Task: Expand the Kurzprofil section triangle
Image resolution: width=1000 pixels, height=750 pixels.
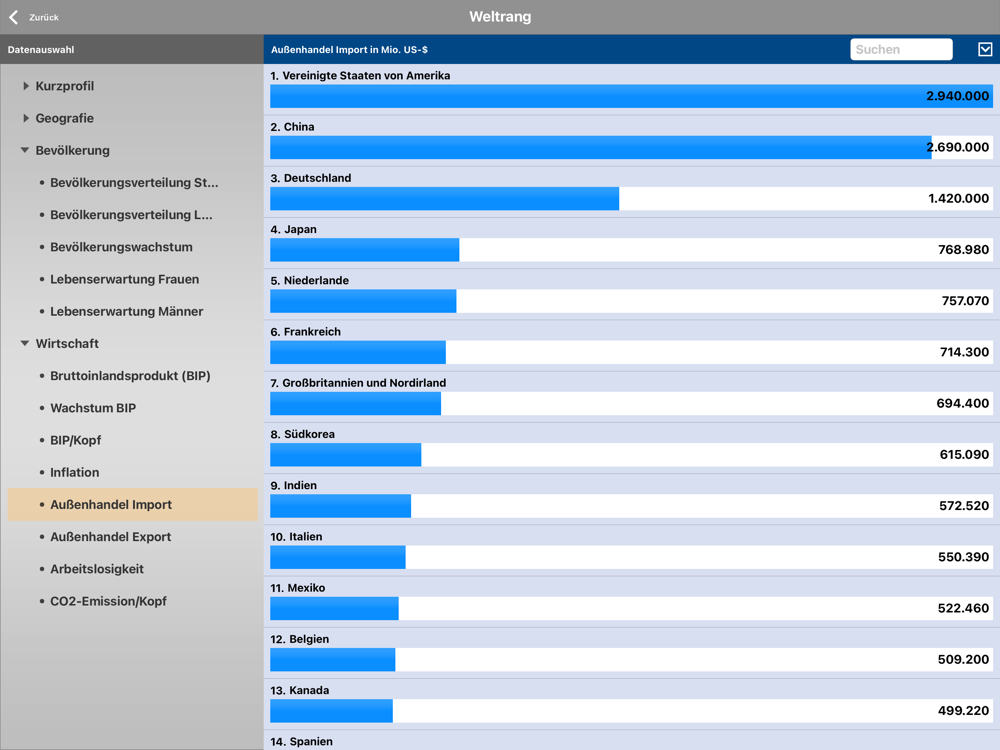Action: pyautogui.click(x=26, y=85)
